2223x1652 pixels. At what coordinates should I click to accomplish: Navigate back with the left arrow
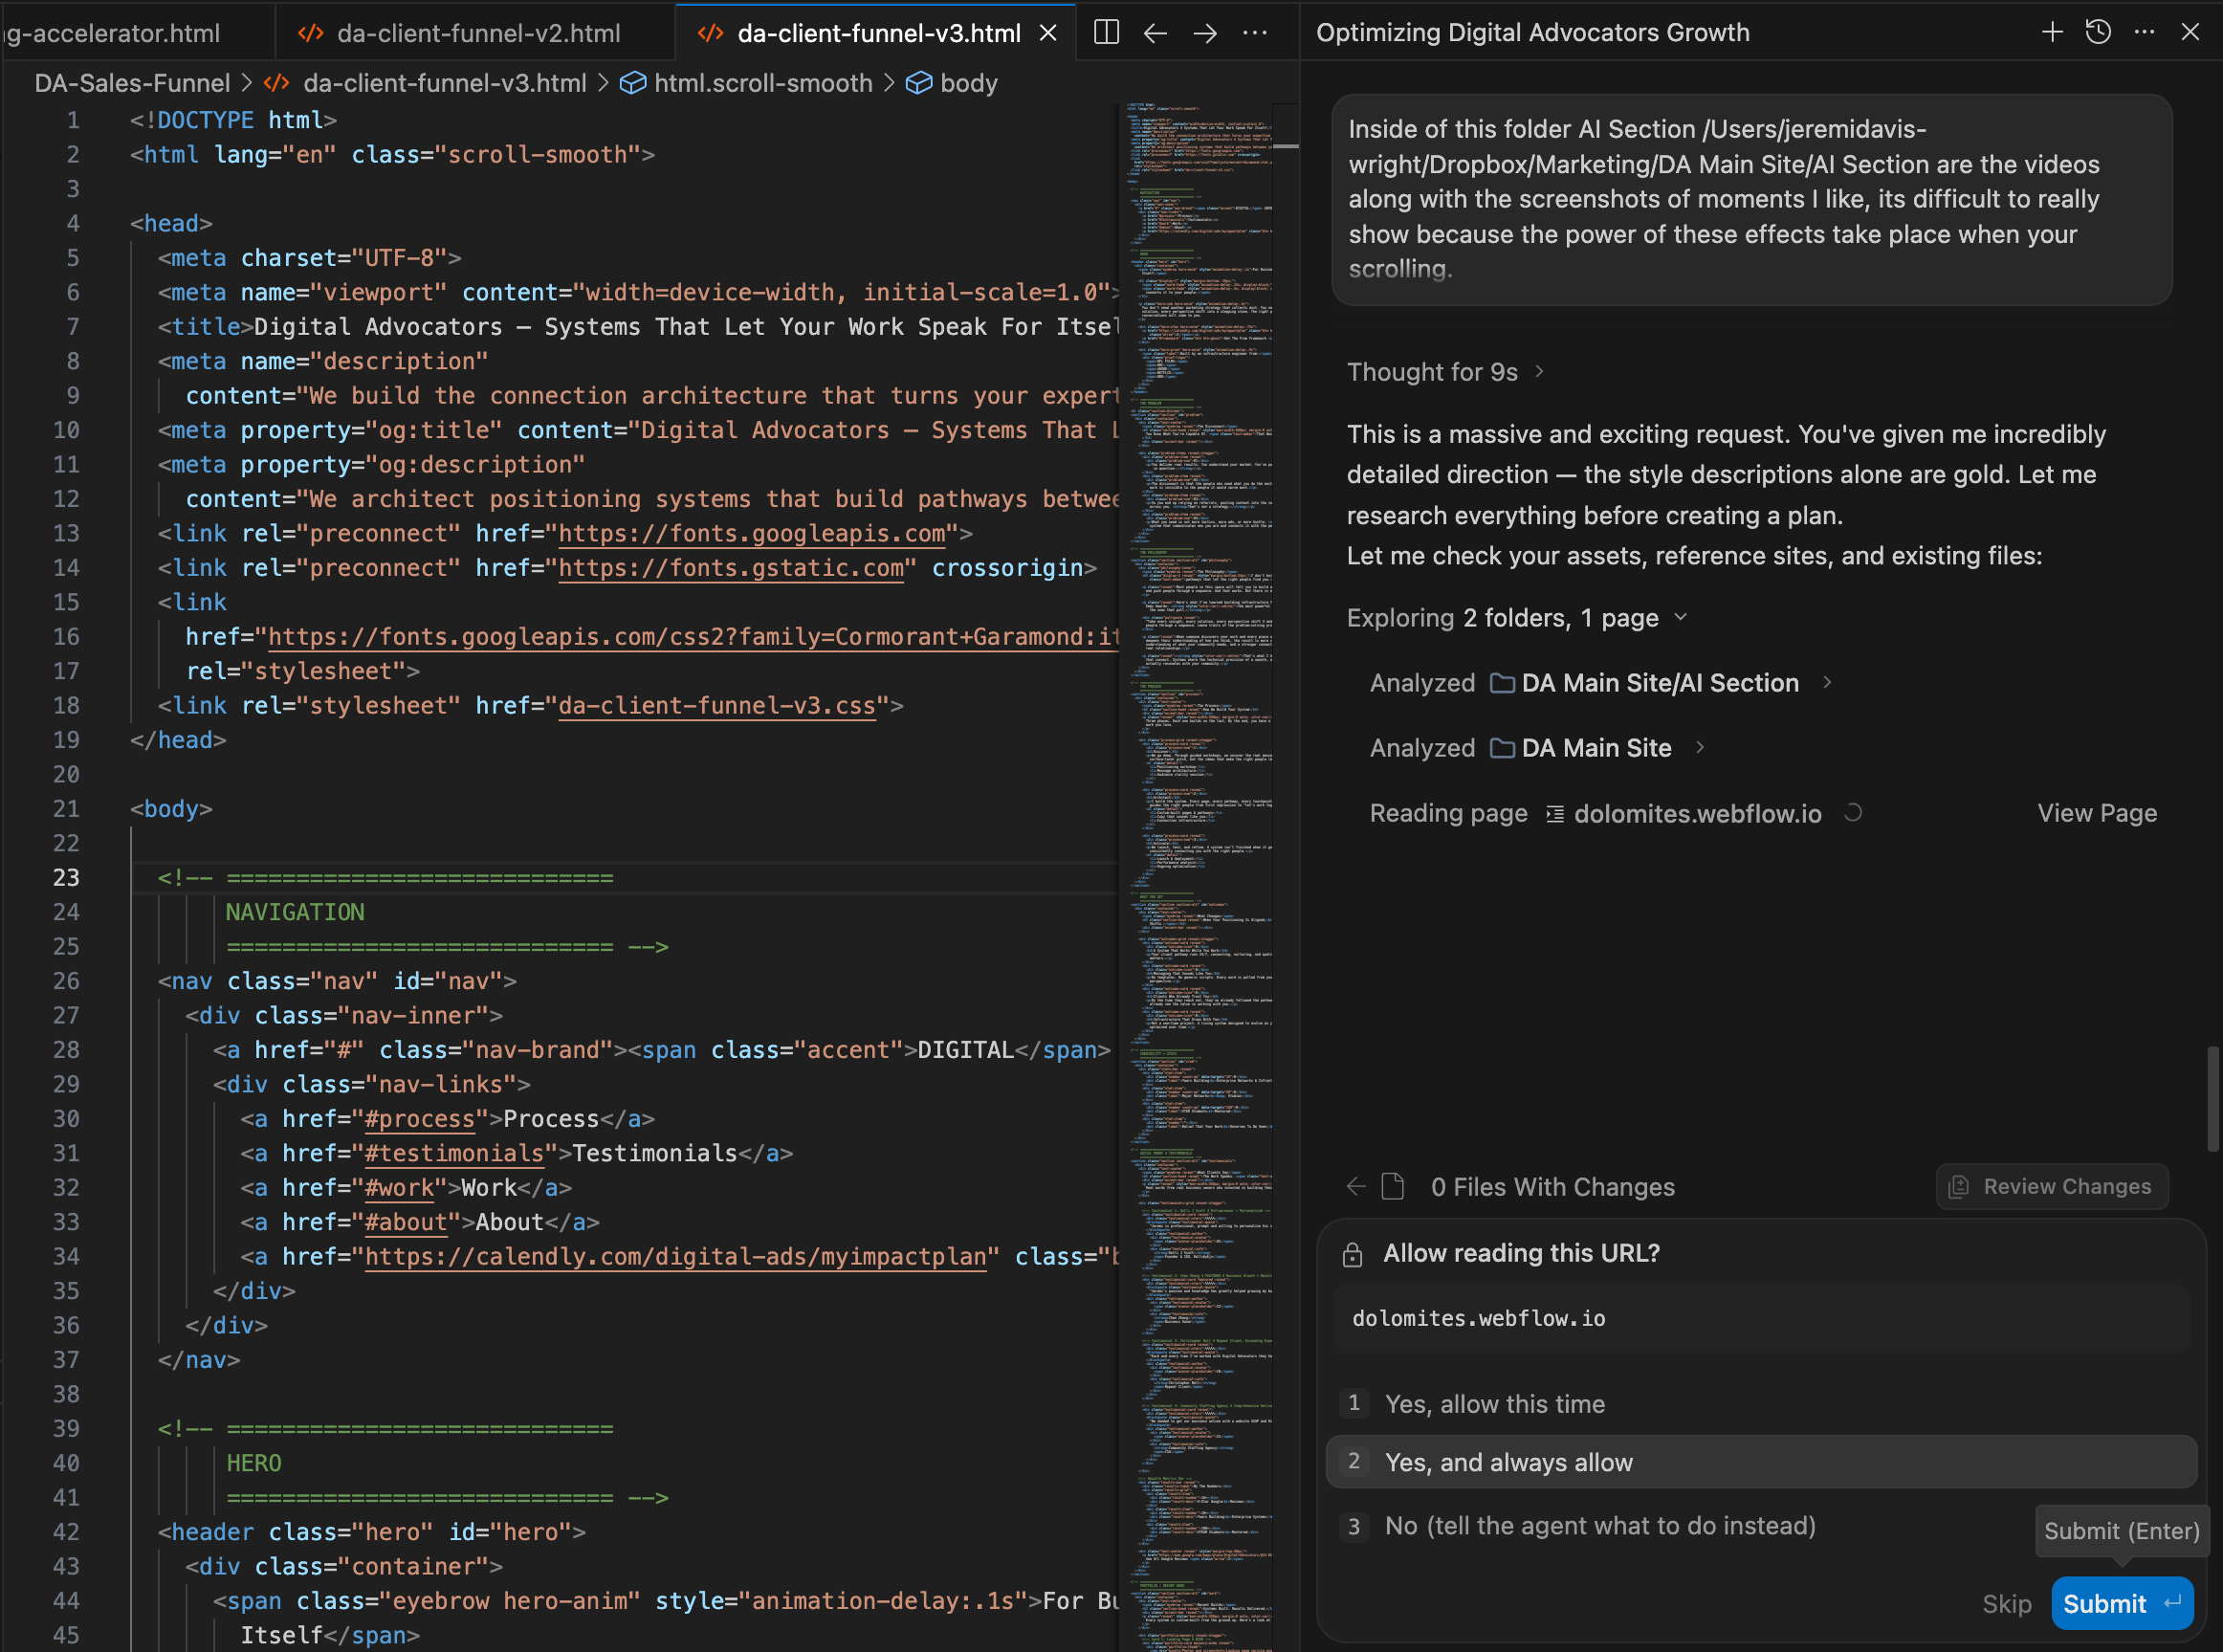[1155, 33]
